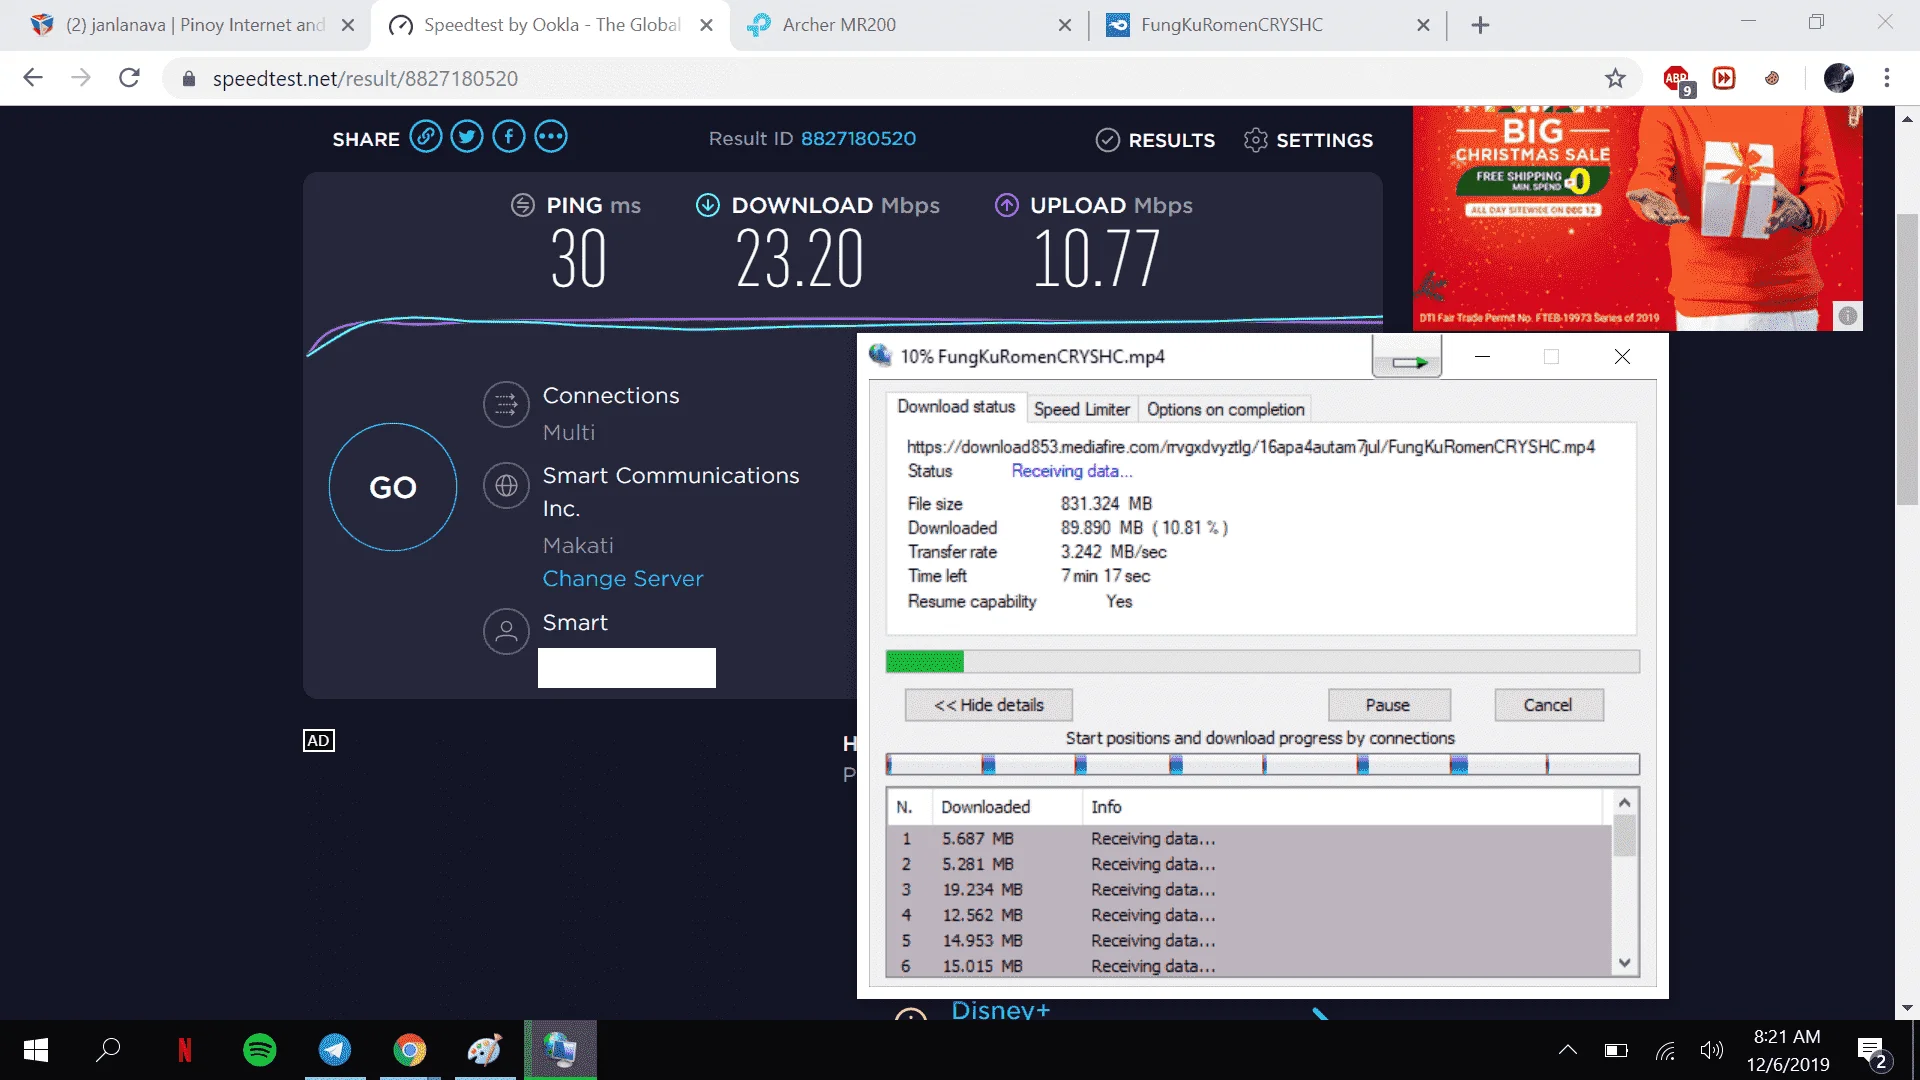This screenshot has width=1920, height=1080.
Task: Click the user profile icon beside Smart
Action: click(506, 632)
